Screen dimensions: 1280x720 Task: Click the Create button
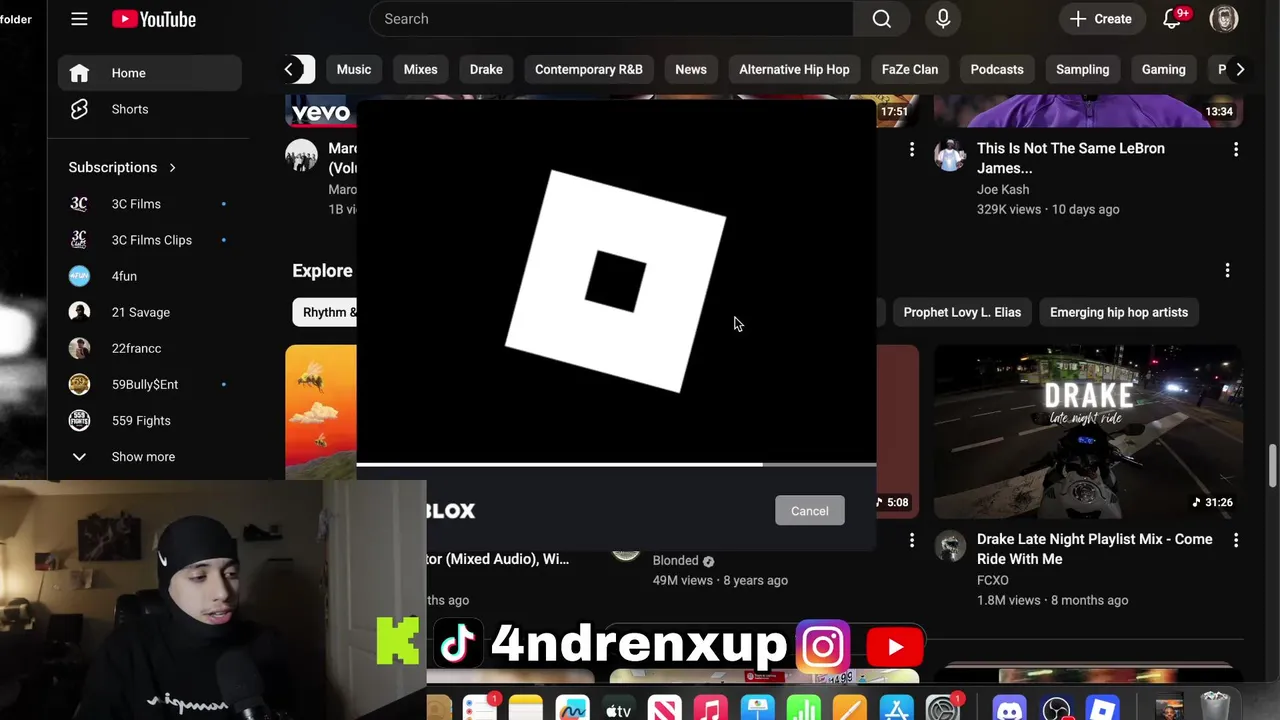click(1101, 19)
